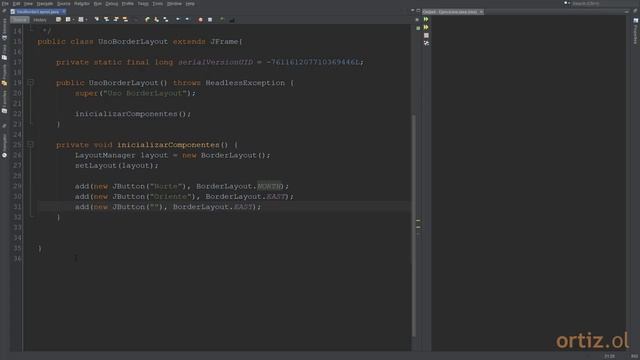Viewport: 640px width, 360px height.
Task: Switch editor to Source view
Action: [20, 20]
